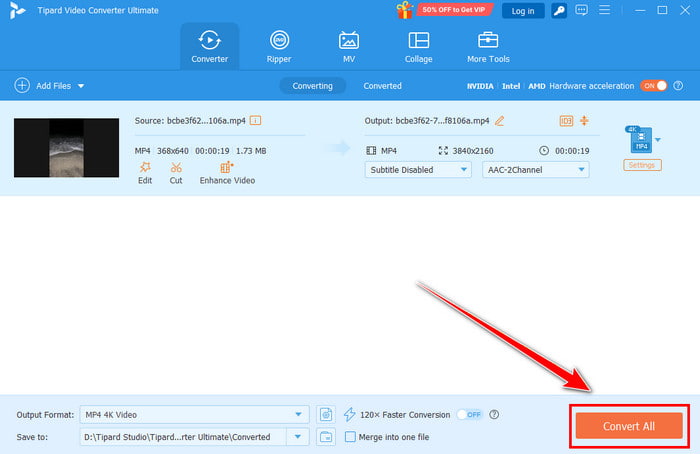The height and width of the screenshot is (454, 700).
Task: Open the AAC-2Channel audio dropdown
Action: tap(535, 170)
